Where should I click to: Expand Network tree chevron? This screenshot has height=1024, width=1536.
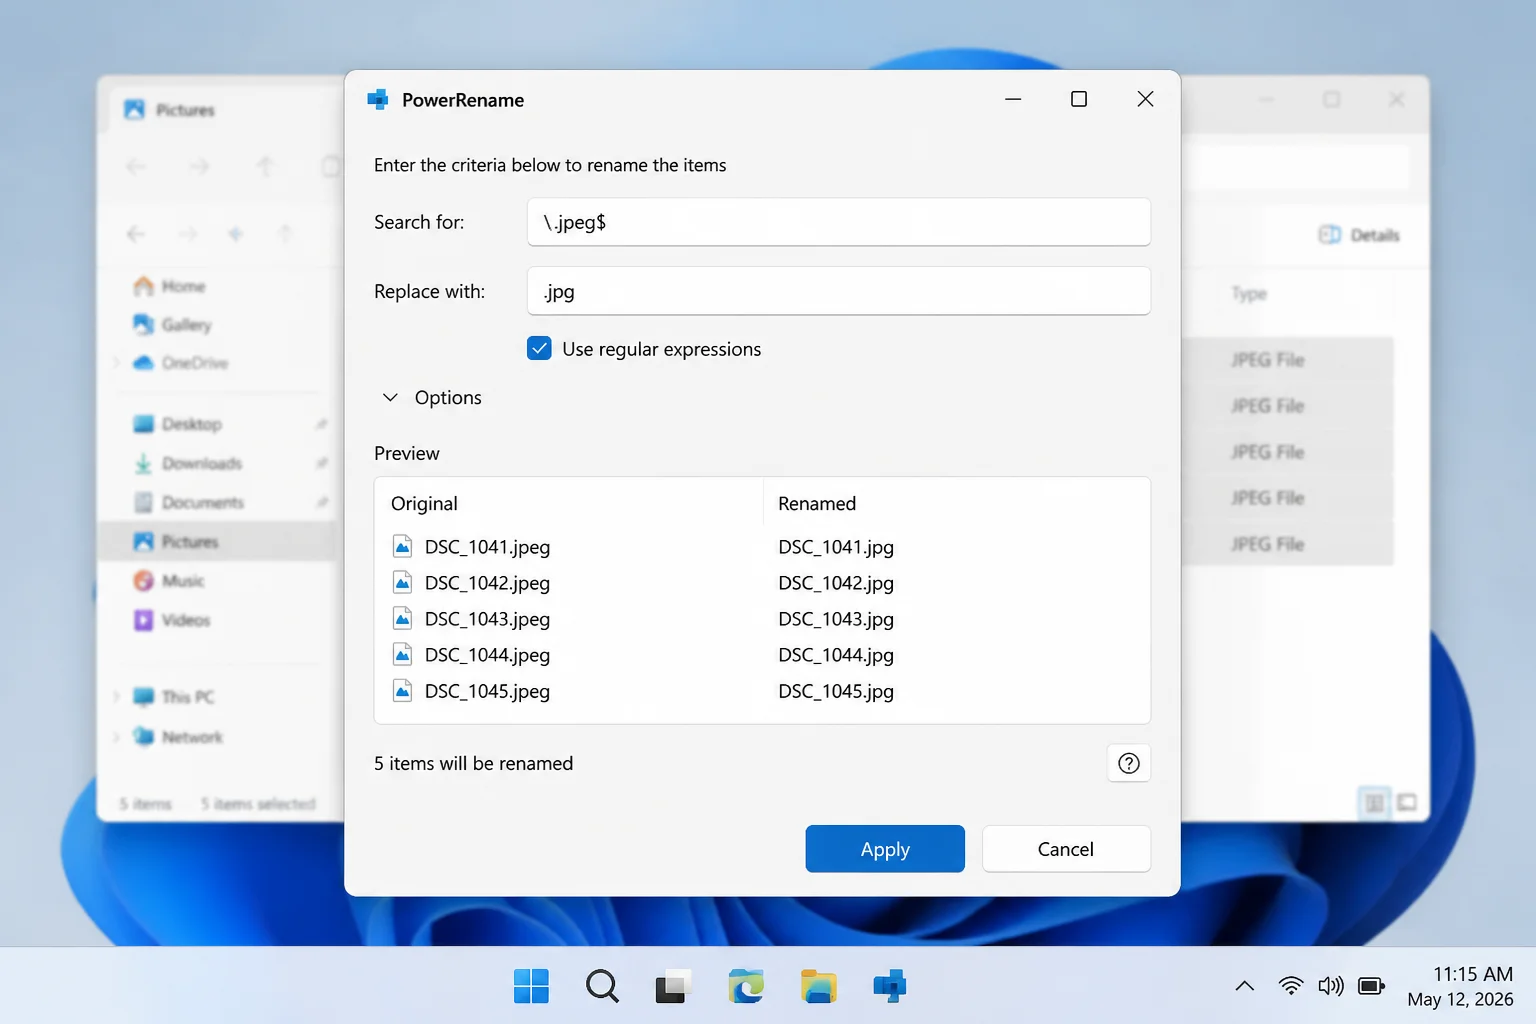[116, 737]
